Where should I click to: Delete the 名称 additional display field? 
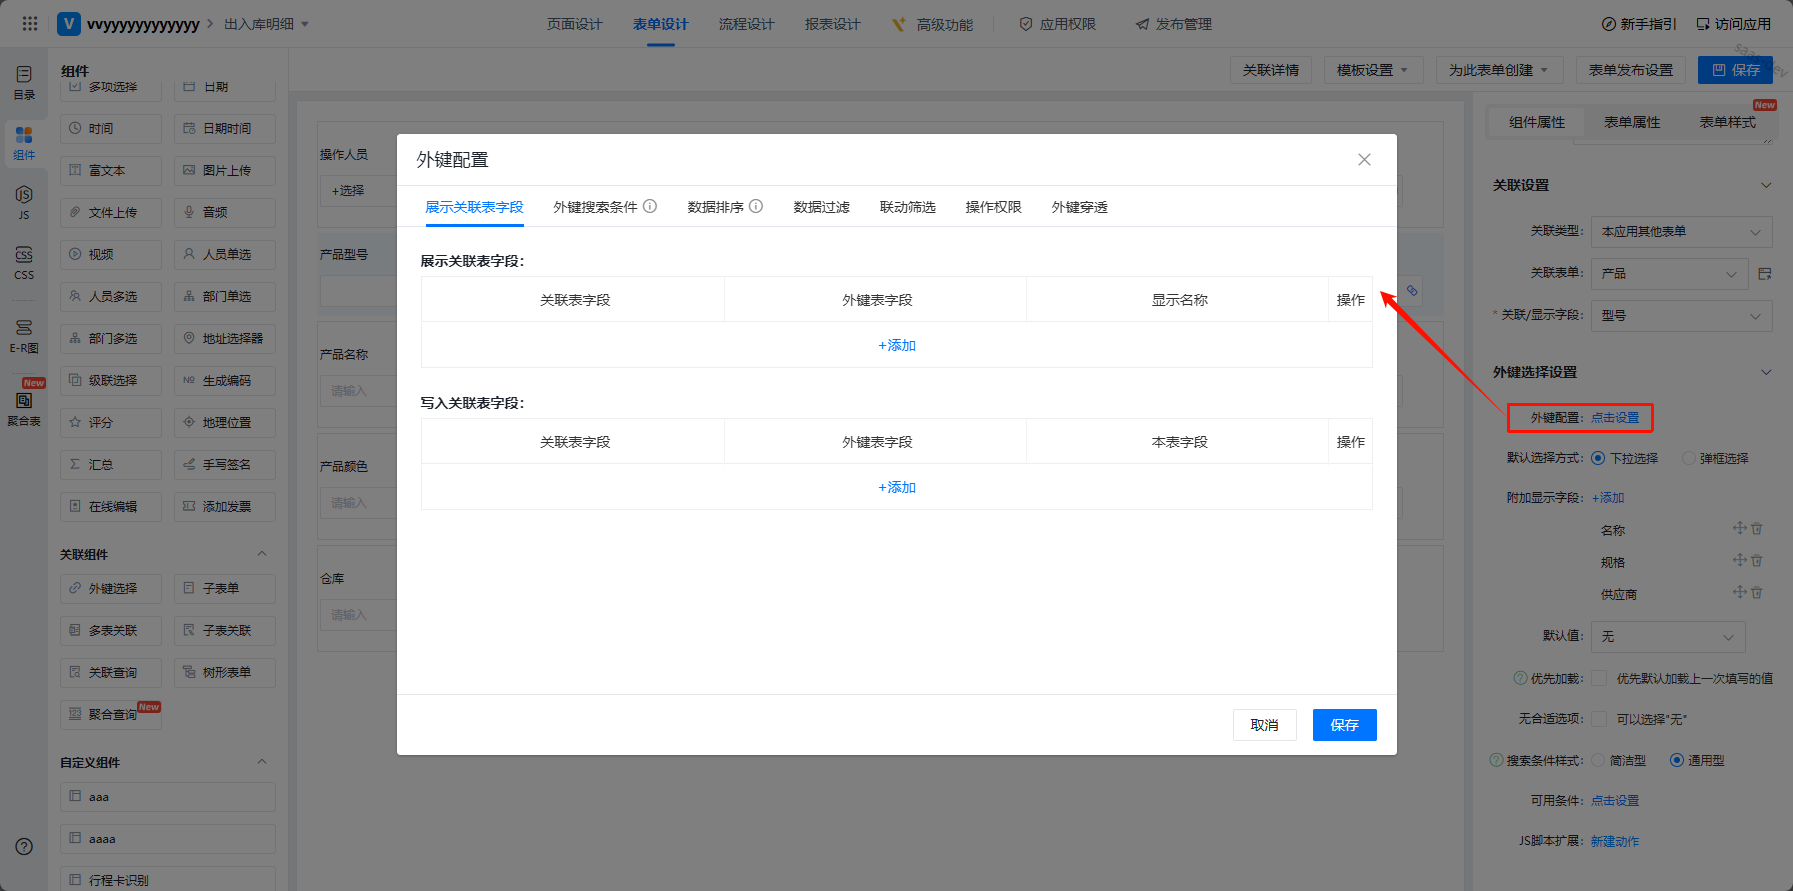[x=1757, y=529]
